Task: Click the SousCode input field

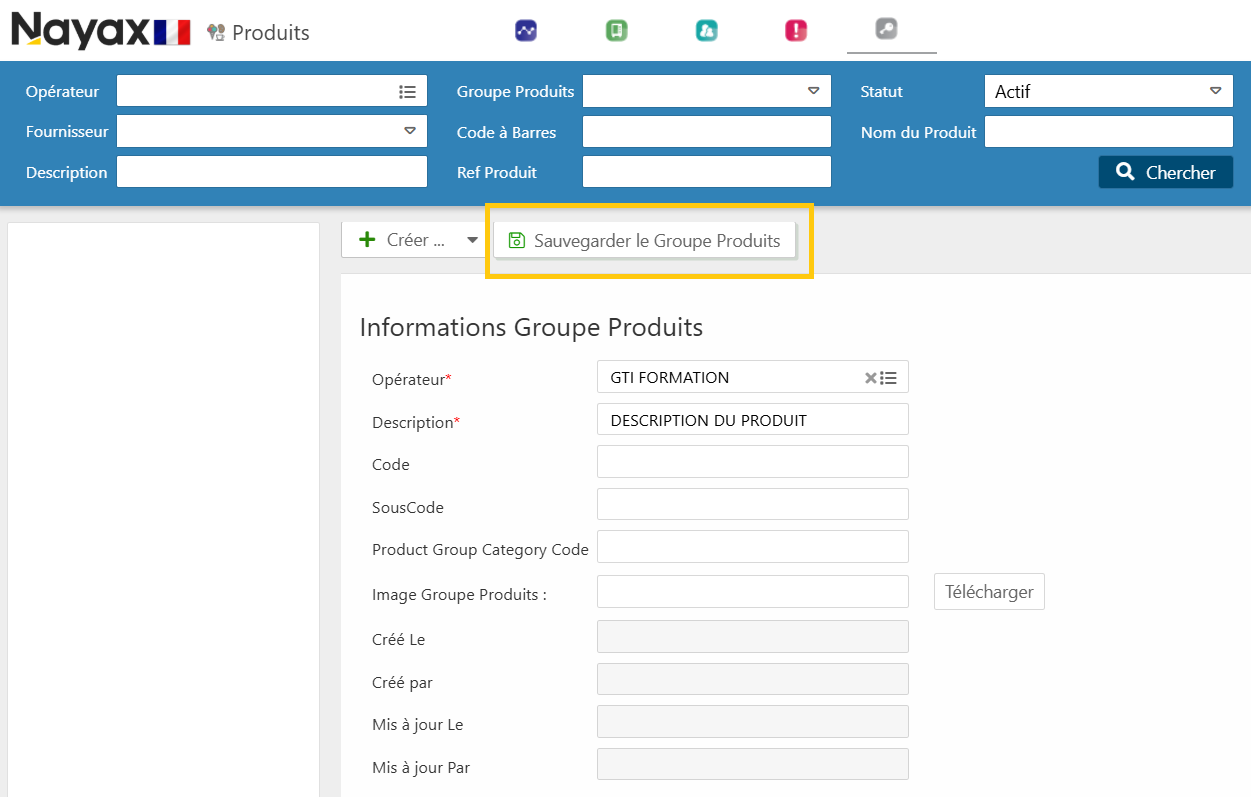Action: 752,504
